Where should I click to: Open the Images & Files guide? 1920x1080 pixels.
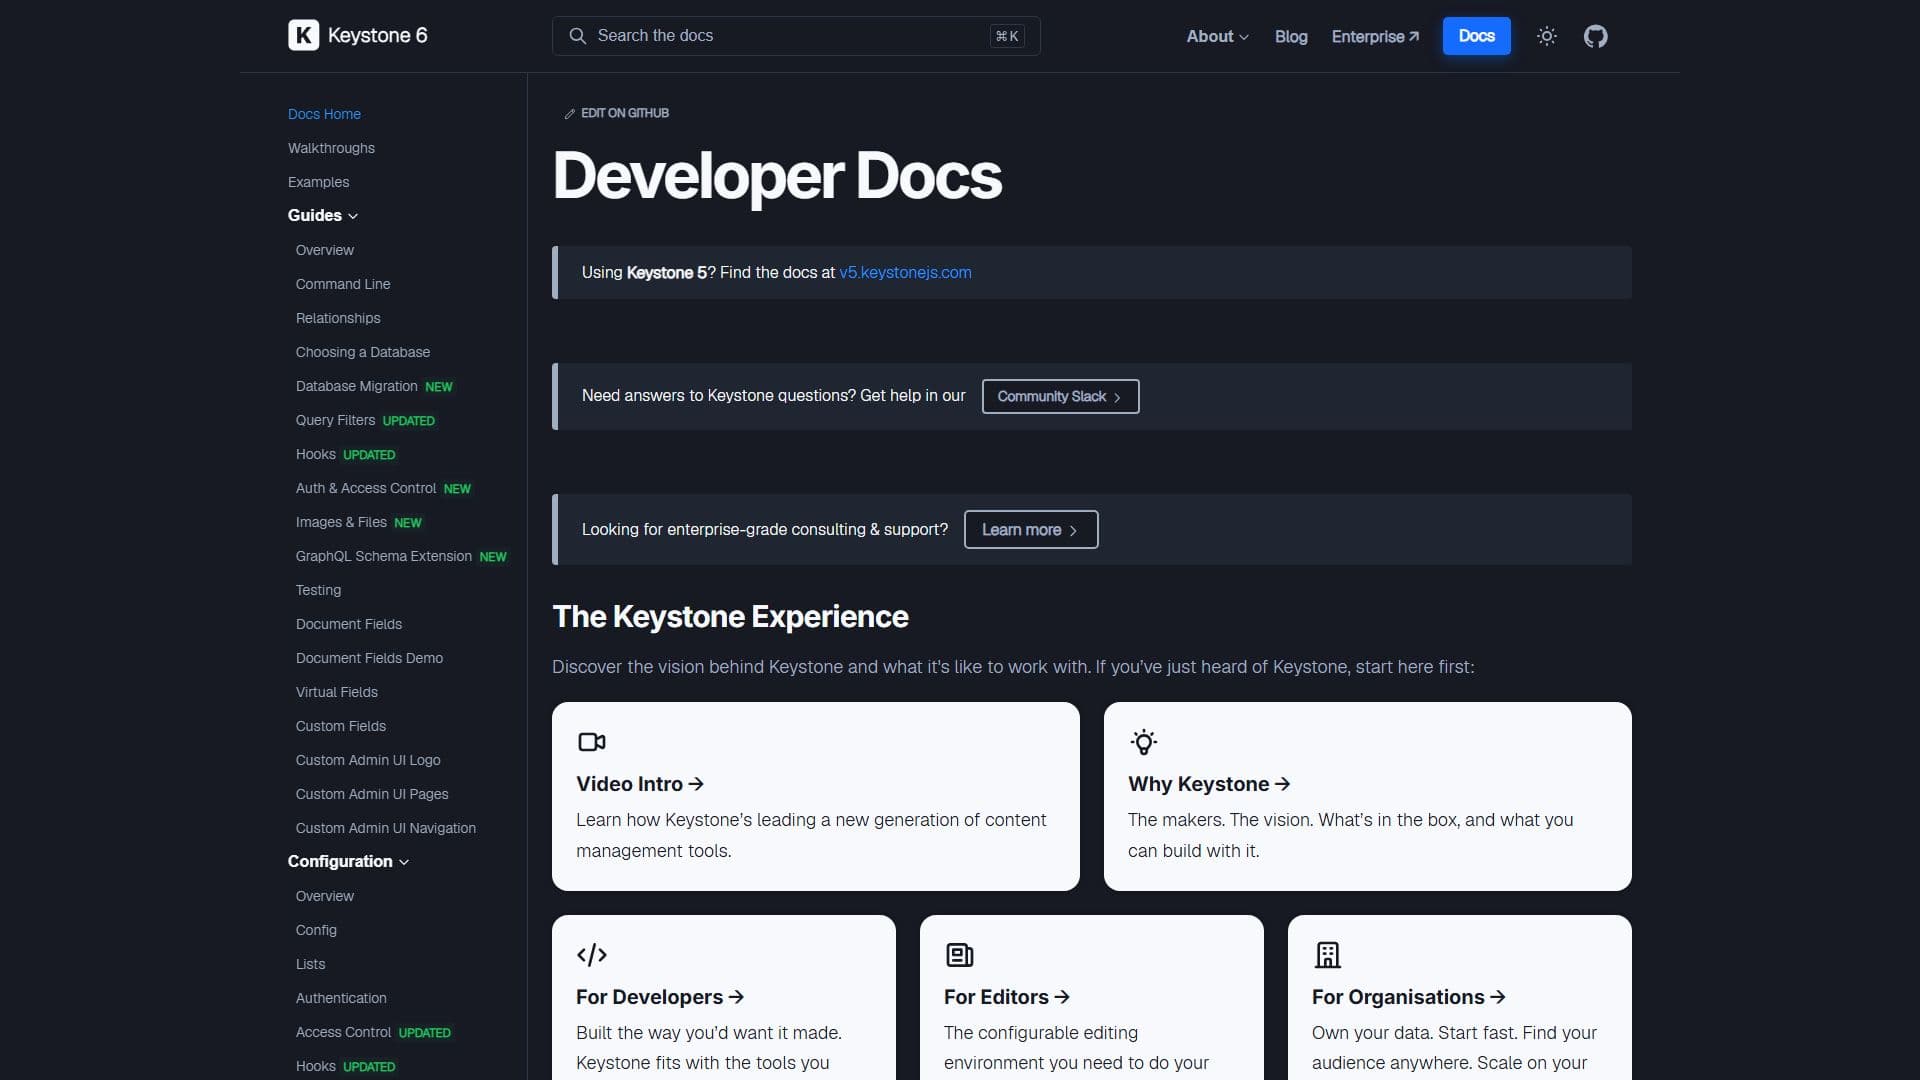[341, 522]
